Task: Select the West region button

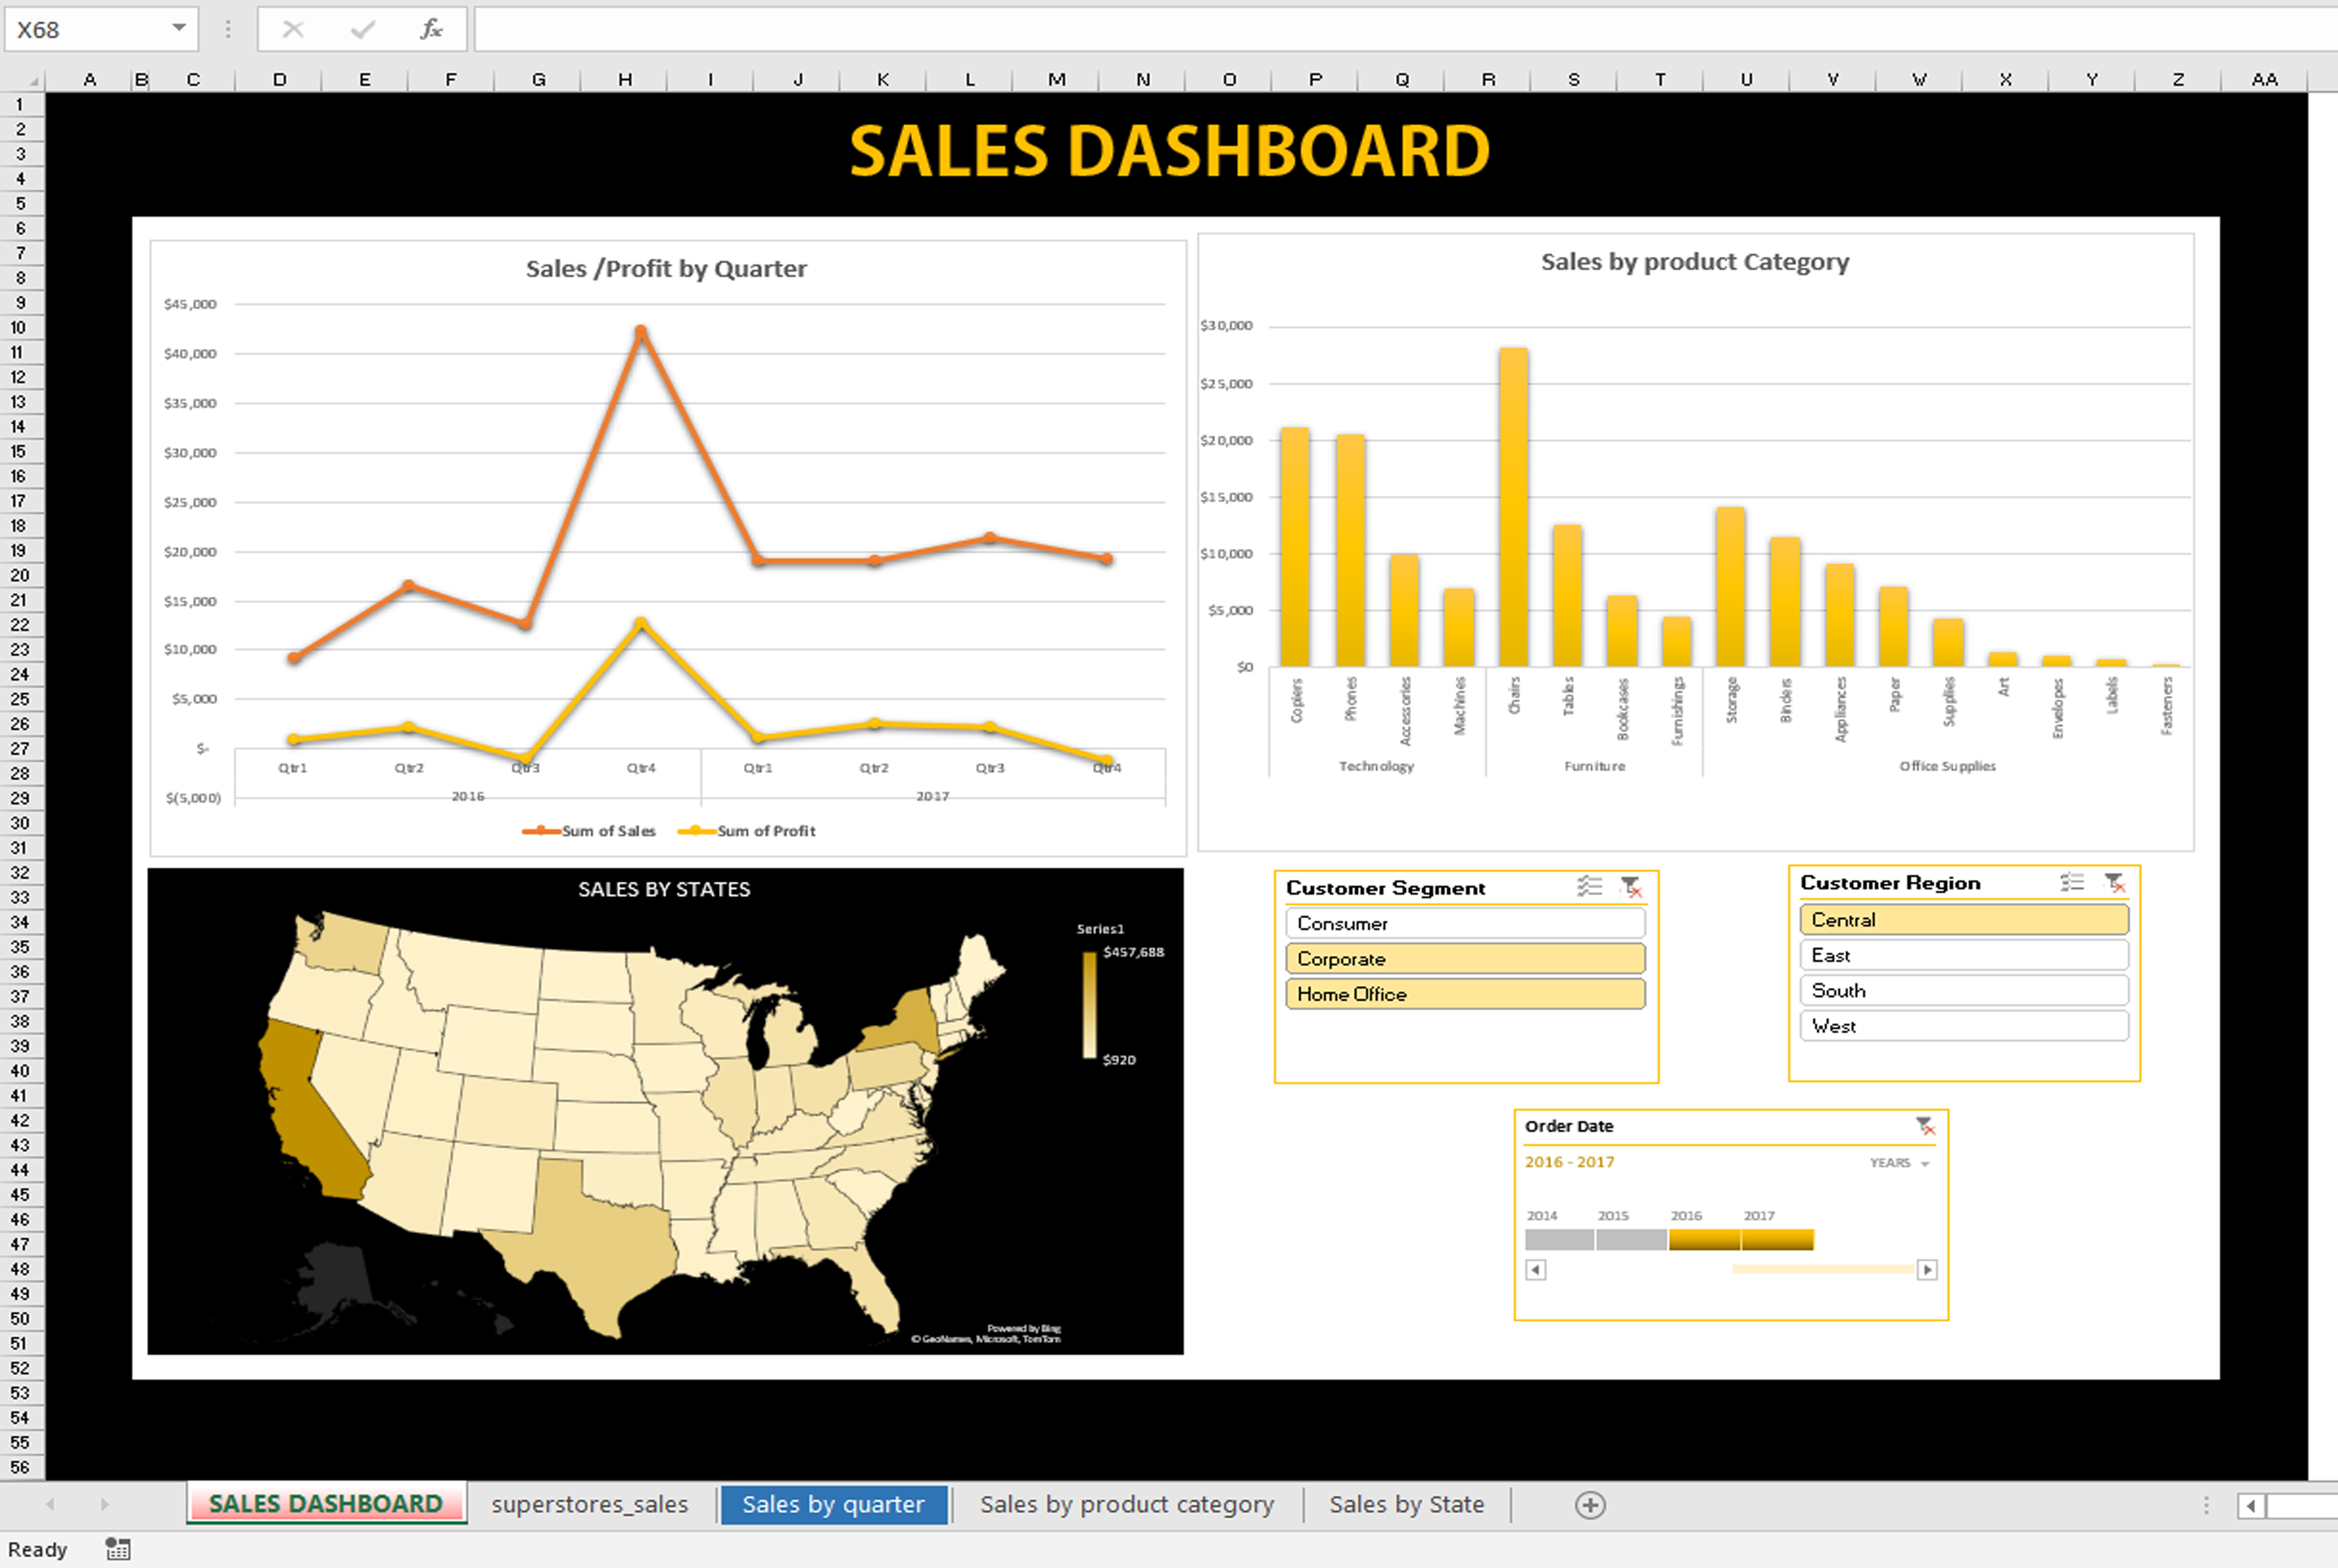Action: click(x=1963, y=1026)
